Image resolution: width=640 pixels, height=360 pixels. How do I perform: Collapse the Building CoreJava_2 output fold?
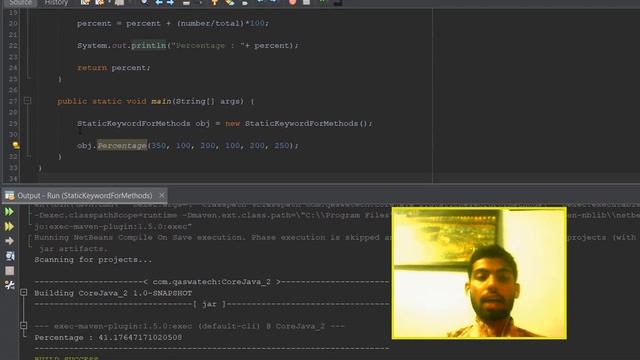click(24, 293)
